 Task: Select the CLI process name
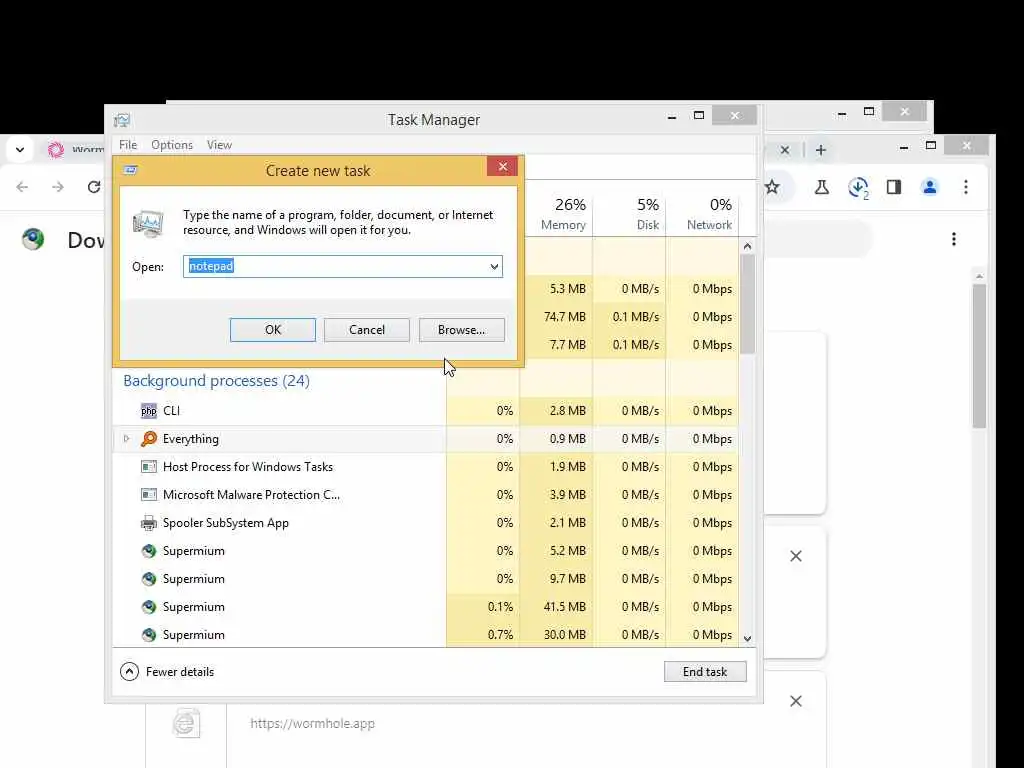click(x=171, y=411)
